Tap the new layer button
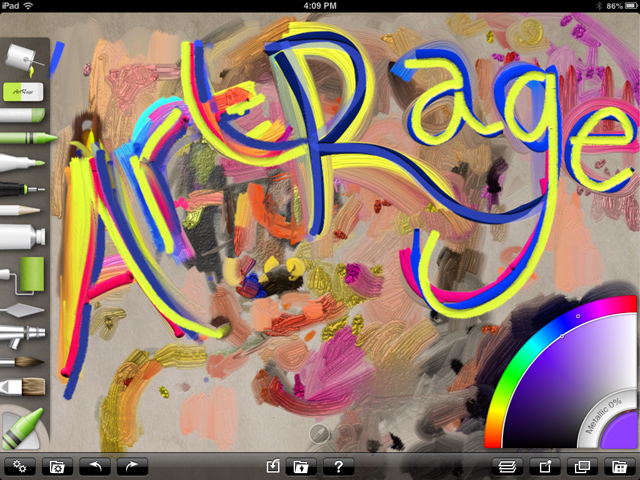Image resolution: width=640 pixels, height=480 pixels. click(544, 466)
